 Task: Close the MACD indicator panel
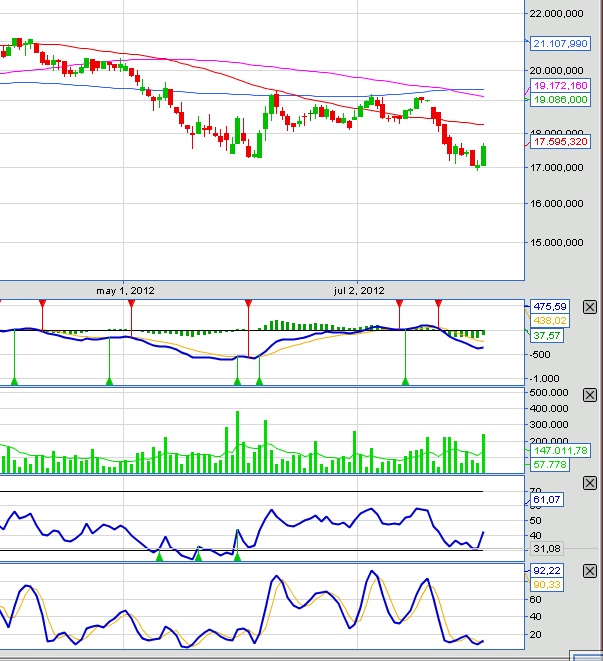click(x=589, y=307)
